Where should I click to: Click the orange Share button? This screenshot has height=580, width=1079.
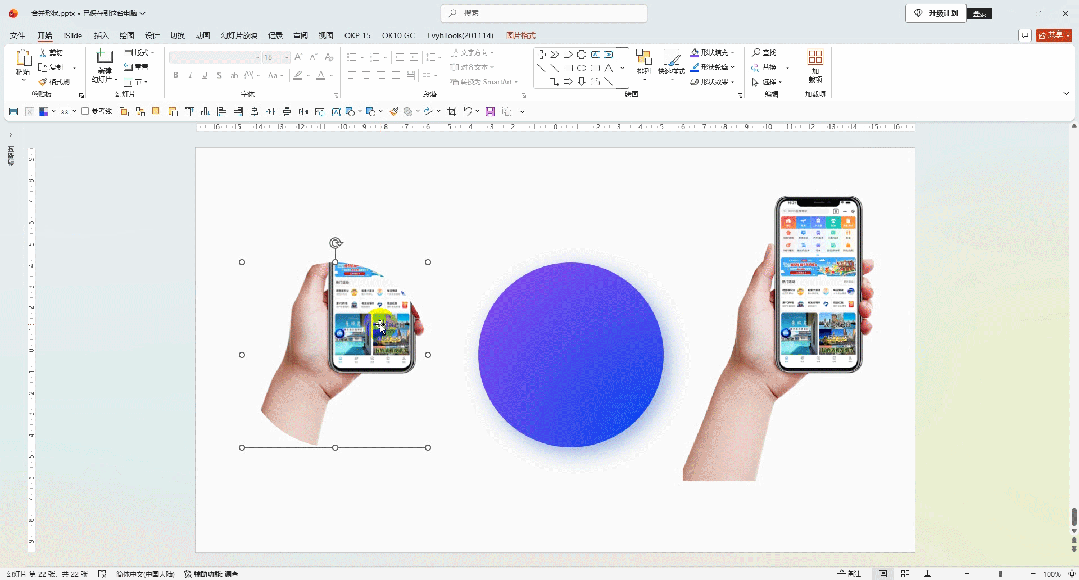pos(1054,35)
